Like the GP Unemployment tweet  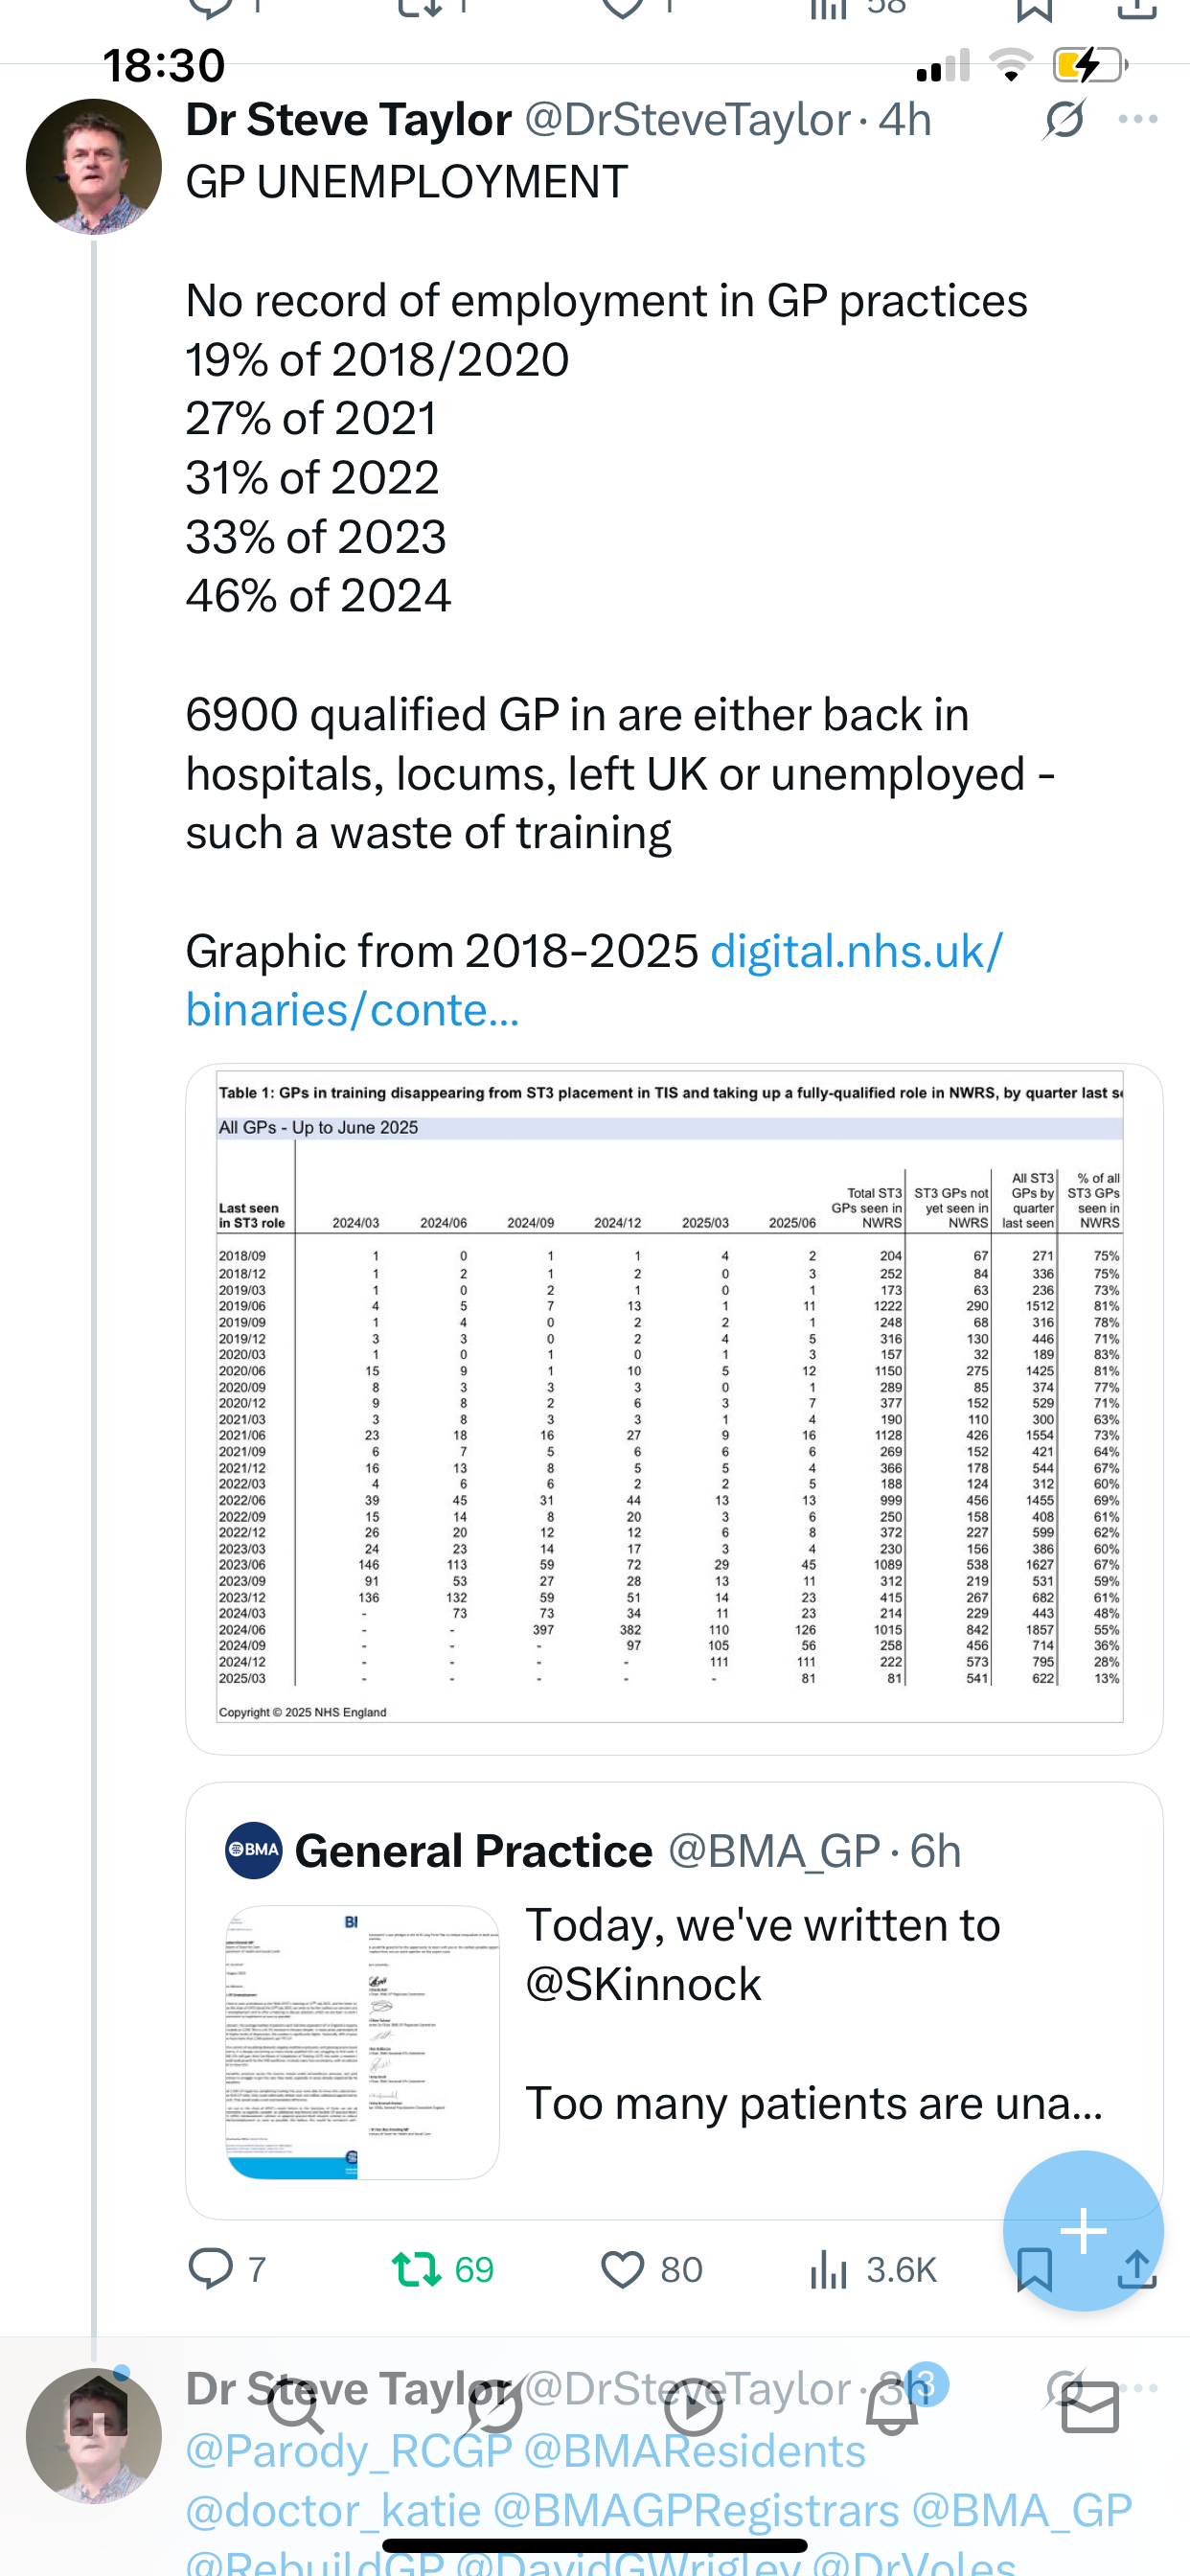coord(622,2269)
